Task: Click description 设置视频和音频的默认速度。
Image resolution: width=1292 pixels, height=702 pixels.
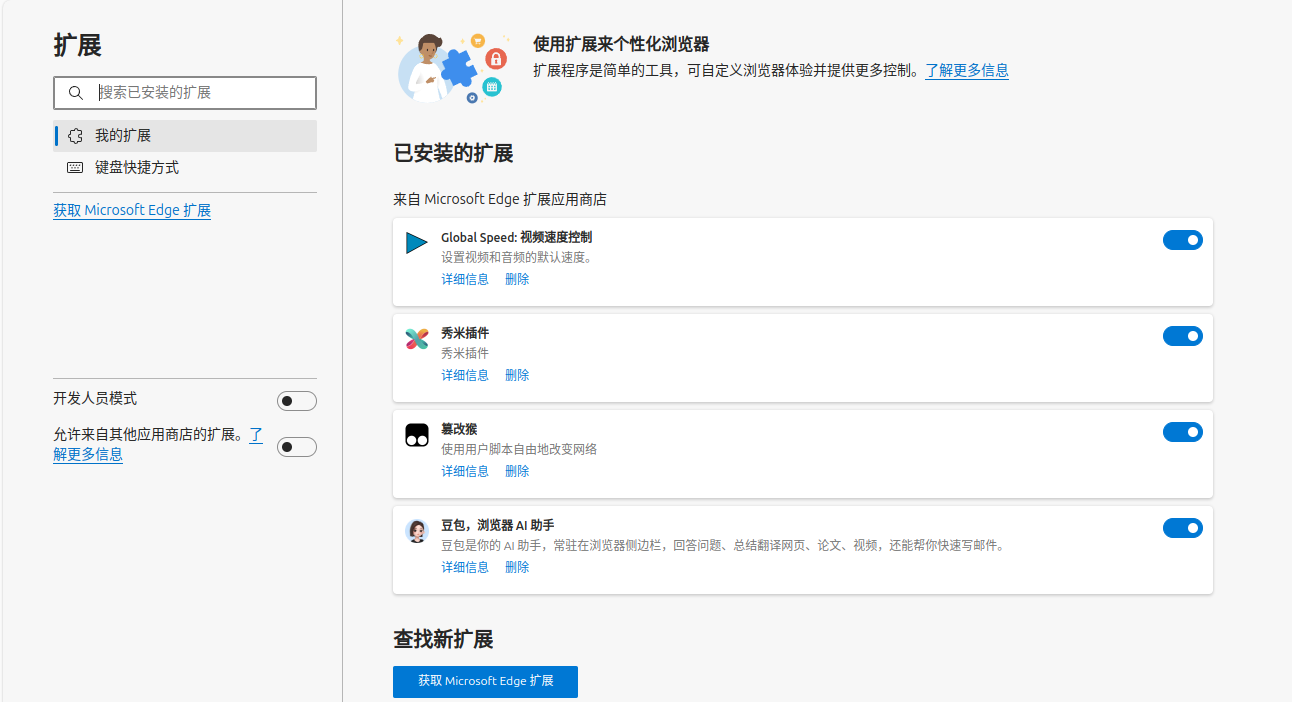Action: click(517, 257)
